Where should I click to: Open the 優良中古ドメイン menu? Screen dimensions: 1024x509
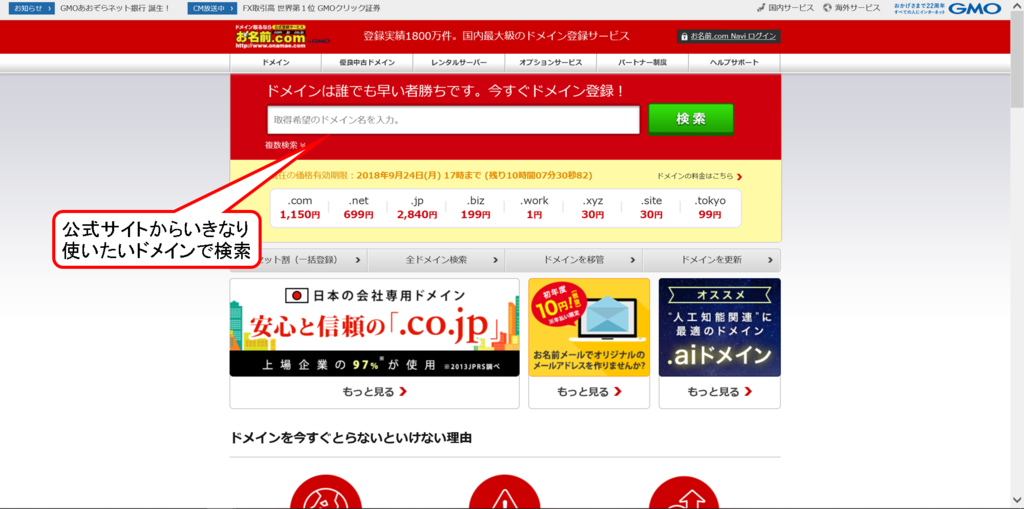pyautogui.click(x=367, y=63)
